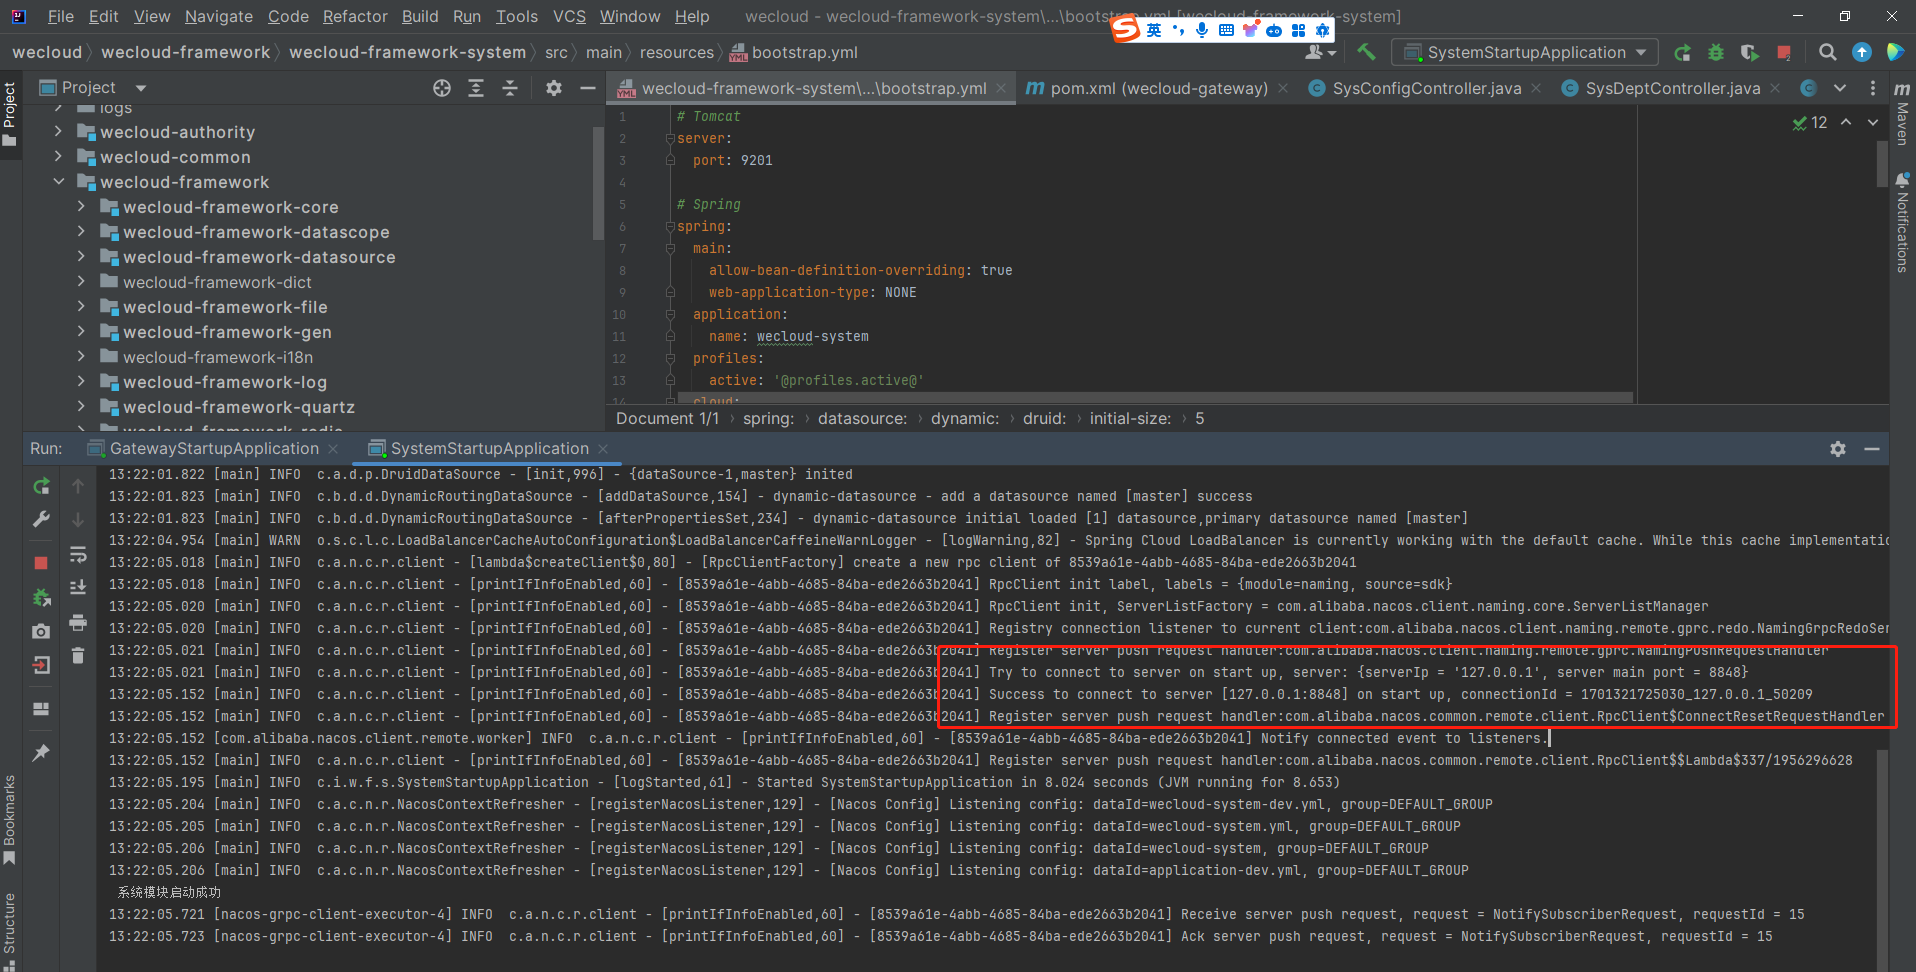
Task: Run with coverage using the shield icon
Action: tap(1749, 52)
